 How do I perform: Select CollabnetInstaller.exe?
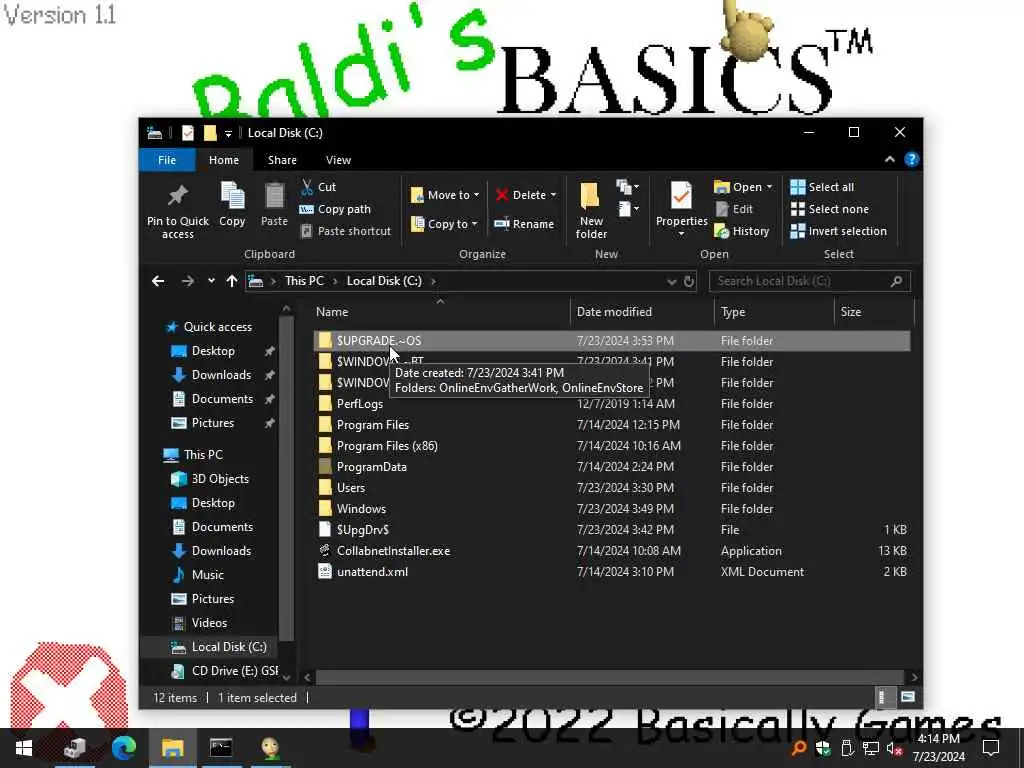(612, 551)
